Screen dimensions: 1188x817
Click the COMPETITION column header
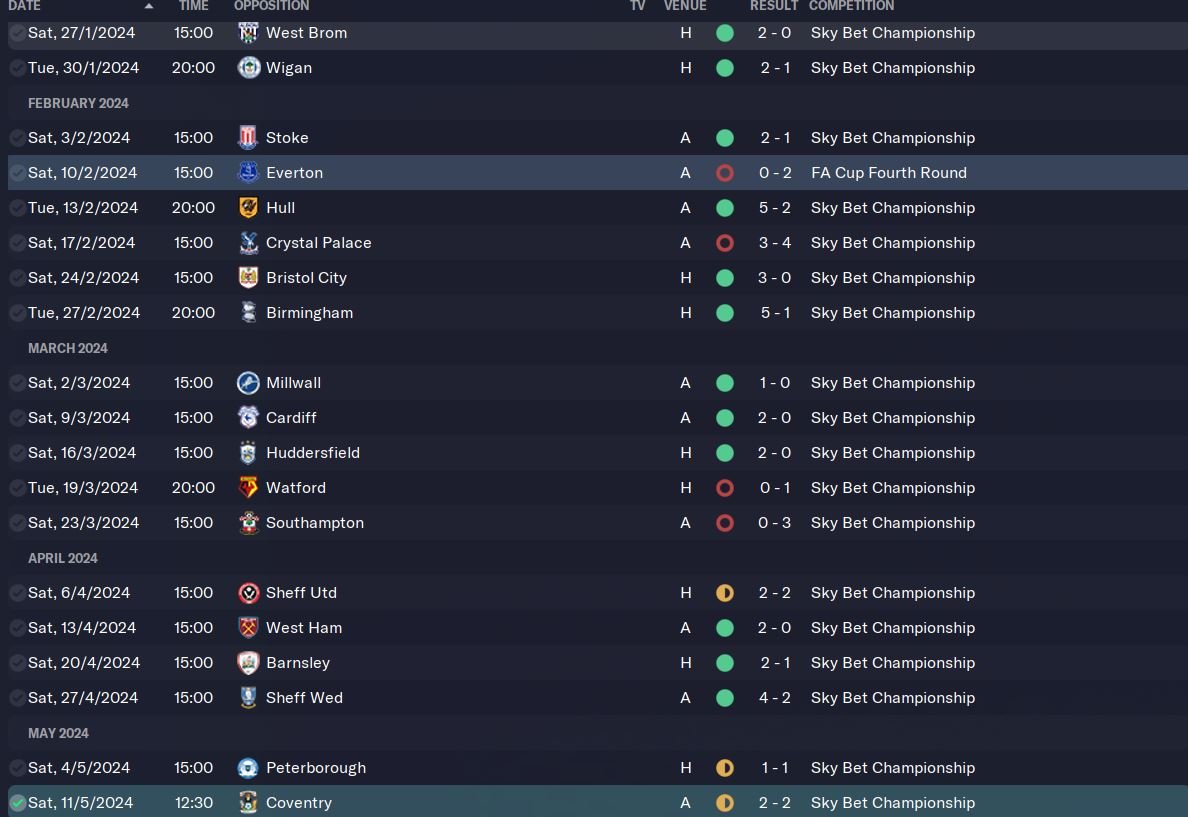tap(851, 6)
